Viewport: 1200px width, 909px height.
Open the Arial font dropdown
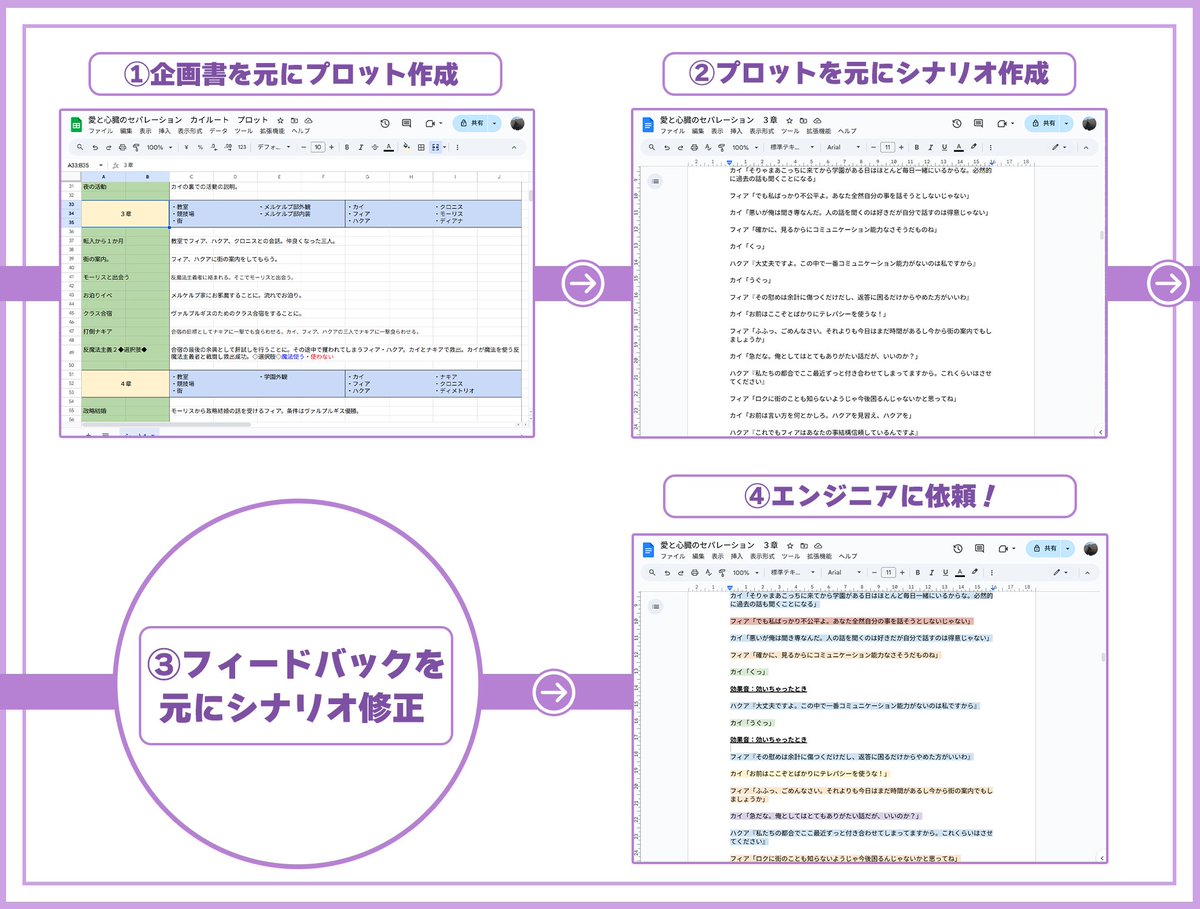click(834, 147)
